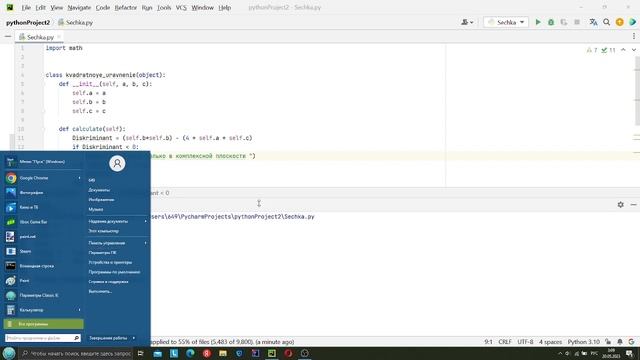The height and width of the screenshot is (360, 640).
Task: Open the VCS menu
Action: pyautogui.click(x=181, y=7)
